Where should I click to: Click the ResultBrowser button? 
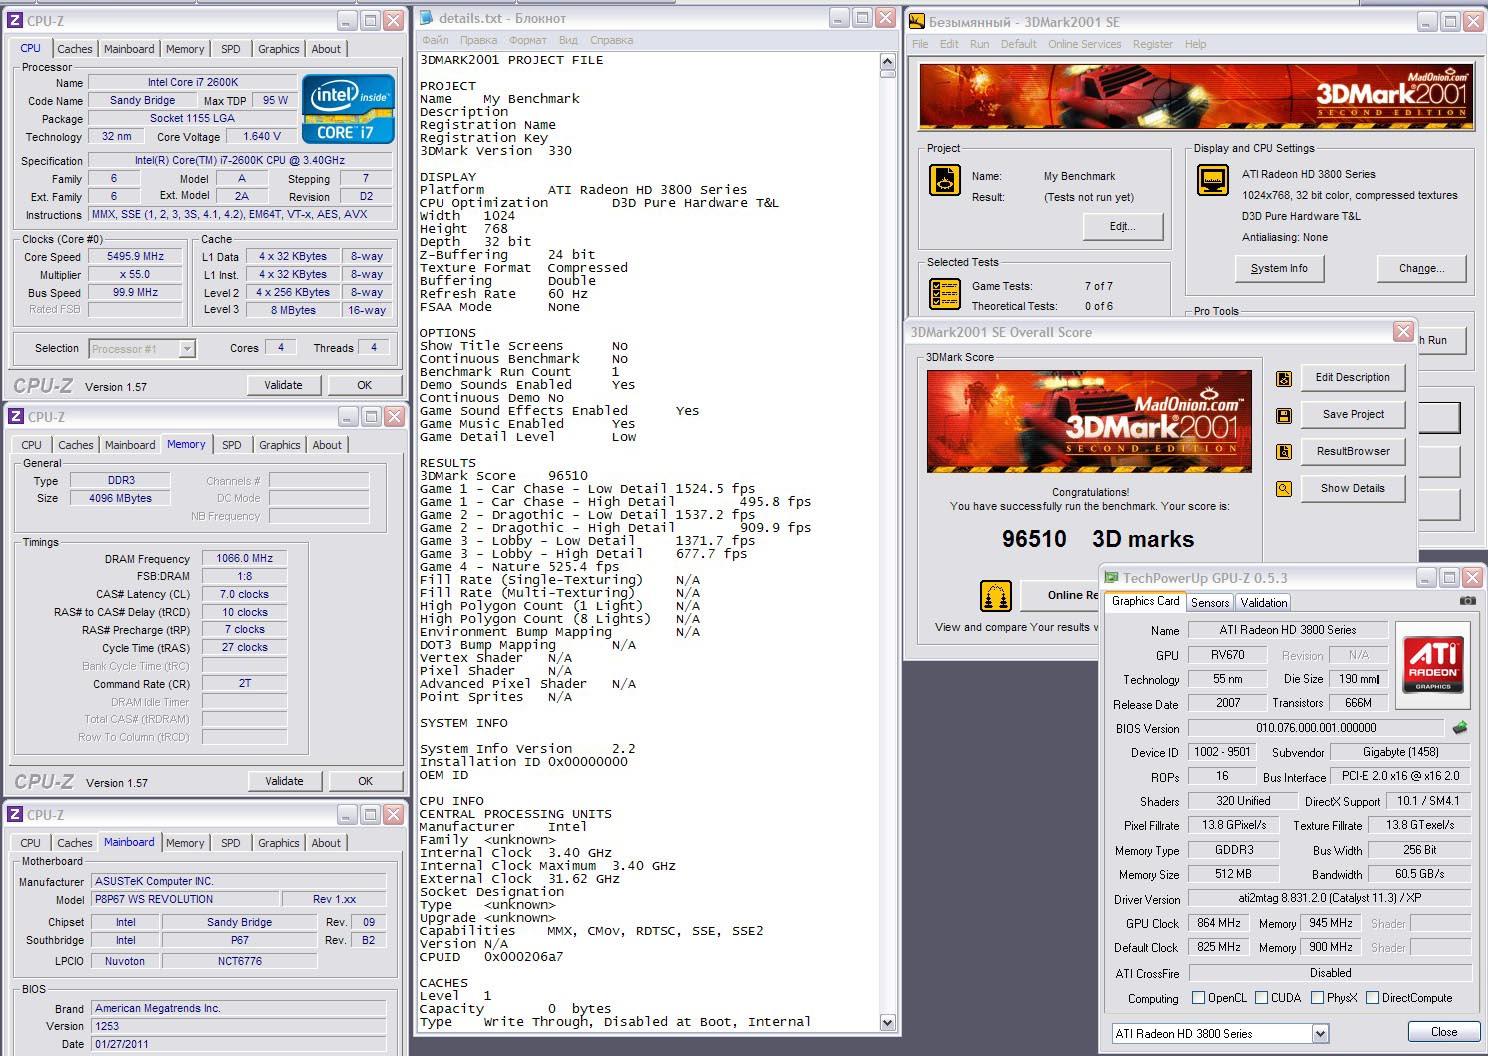point(1353,451)
